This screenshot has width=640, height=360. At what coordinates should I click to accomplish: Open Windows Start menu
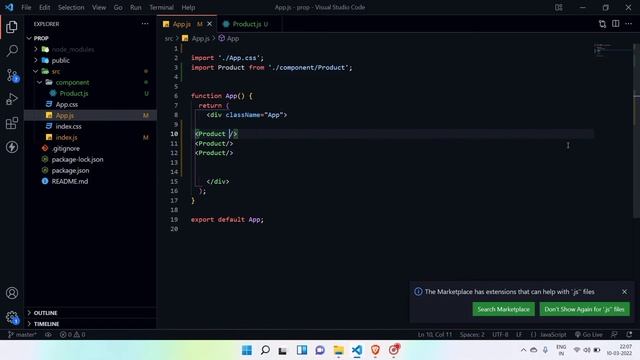tap(247, 350)
